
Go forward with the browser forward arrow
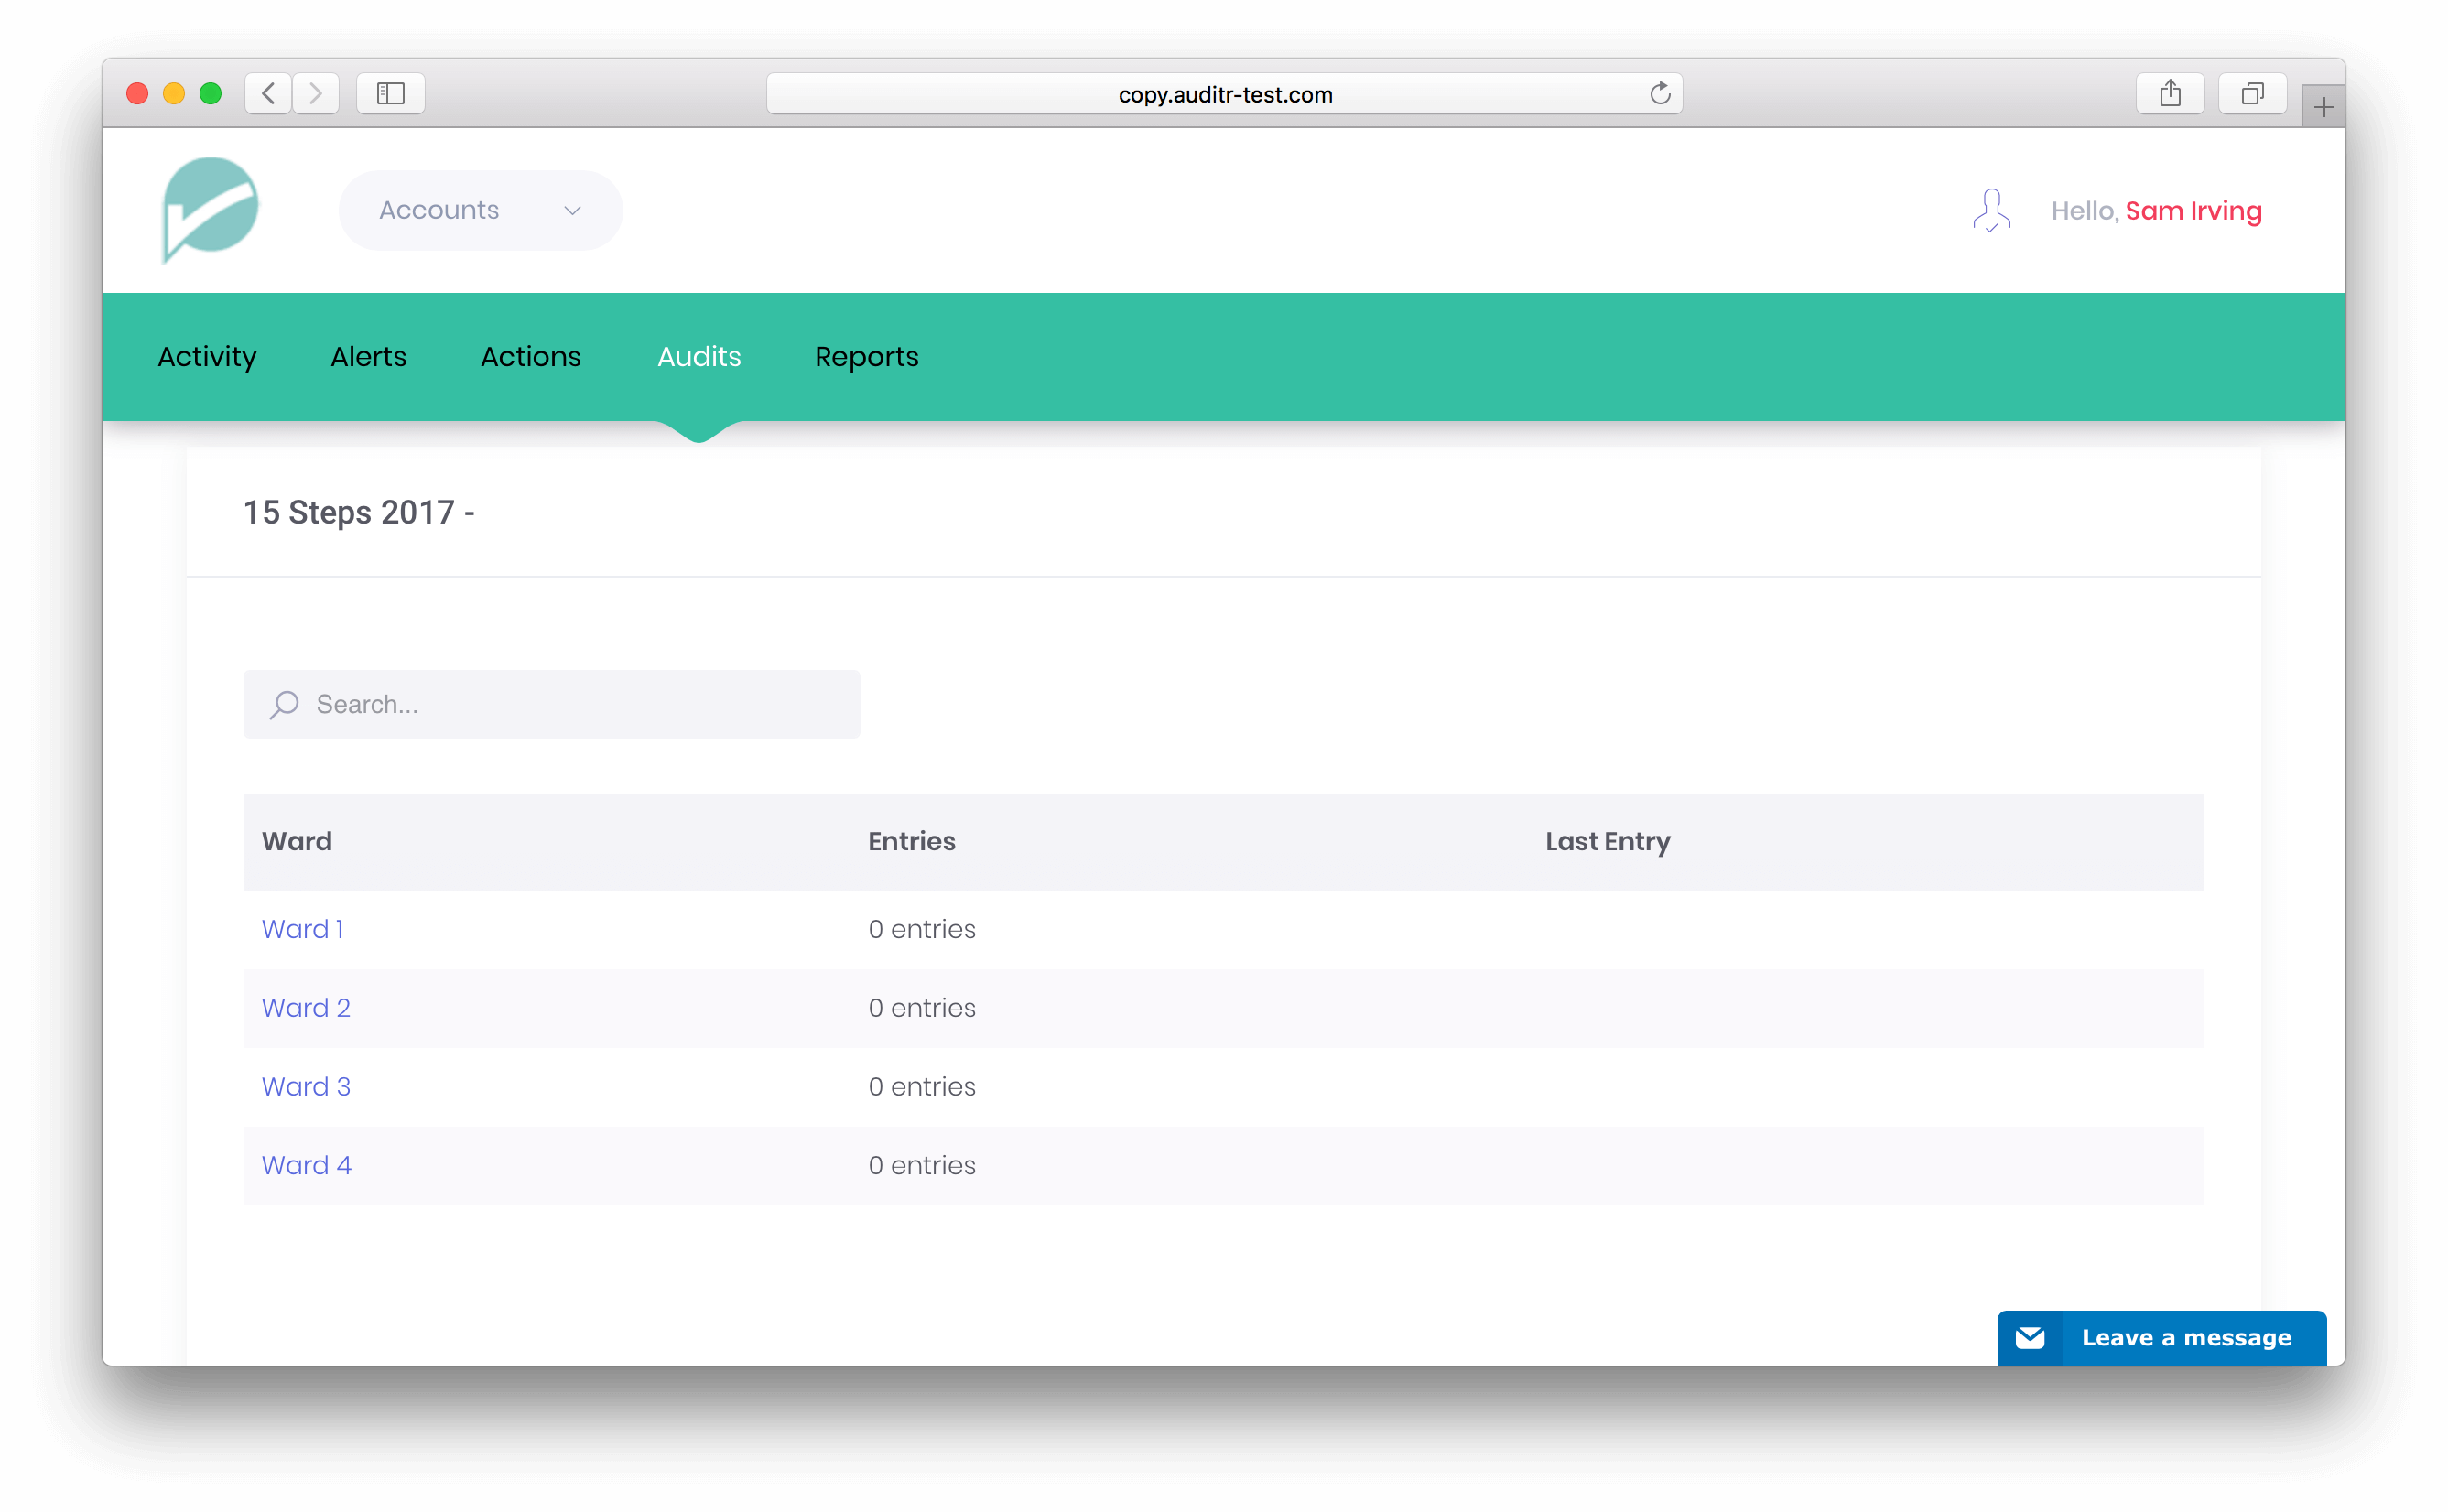tap(316, 94)
